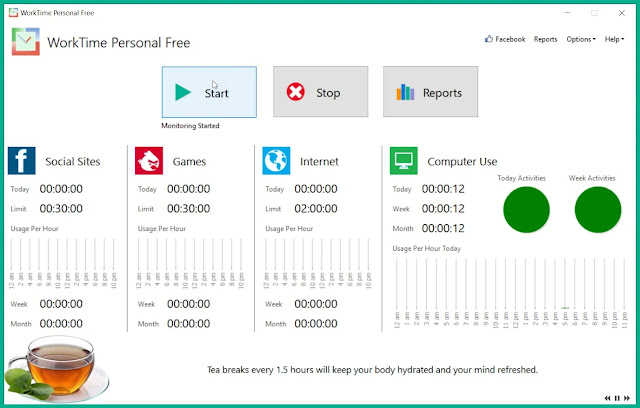Go to the previous tip
The width and height of the screenshot is (640, 408).
coord(607,398)
